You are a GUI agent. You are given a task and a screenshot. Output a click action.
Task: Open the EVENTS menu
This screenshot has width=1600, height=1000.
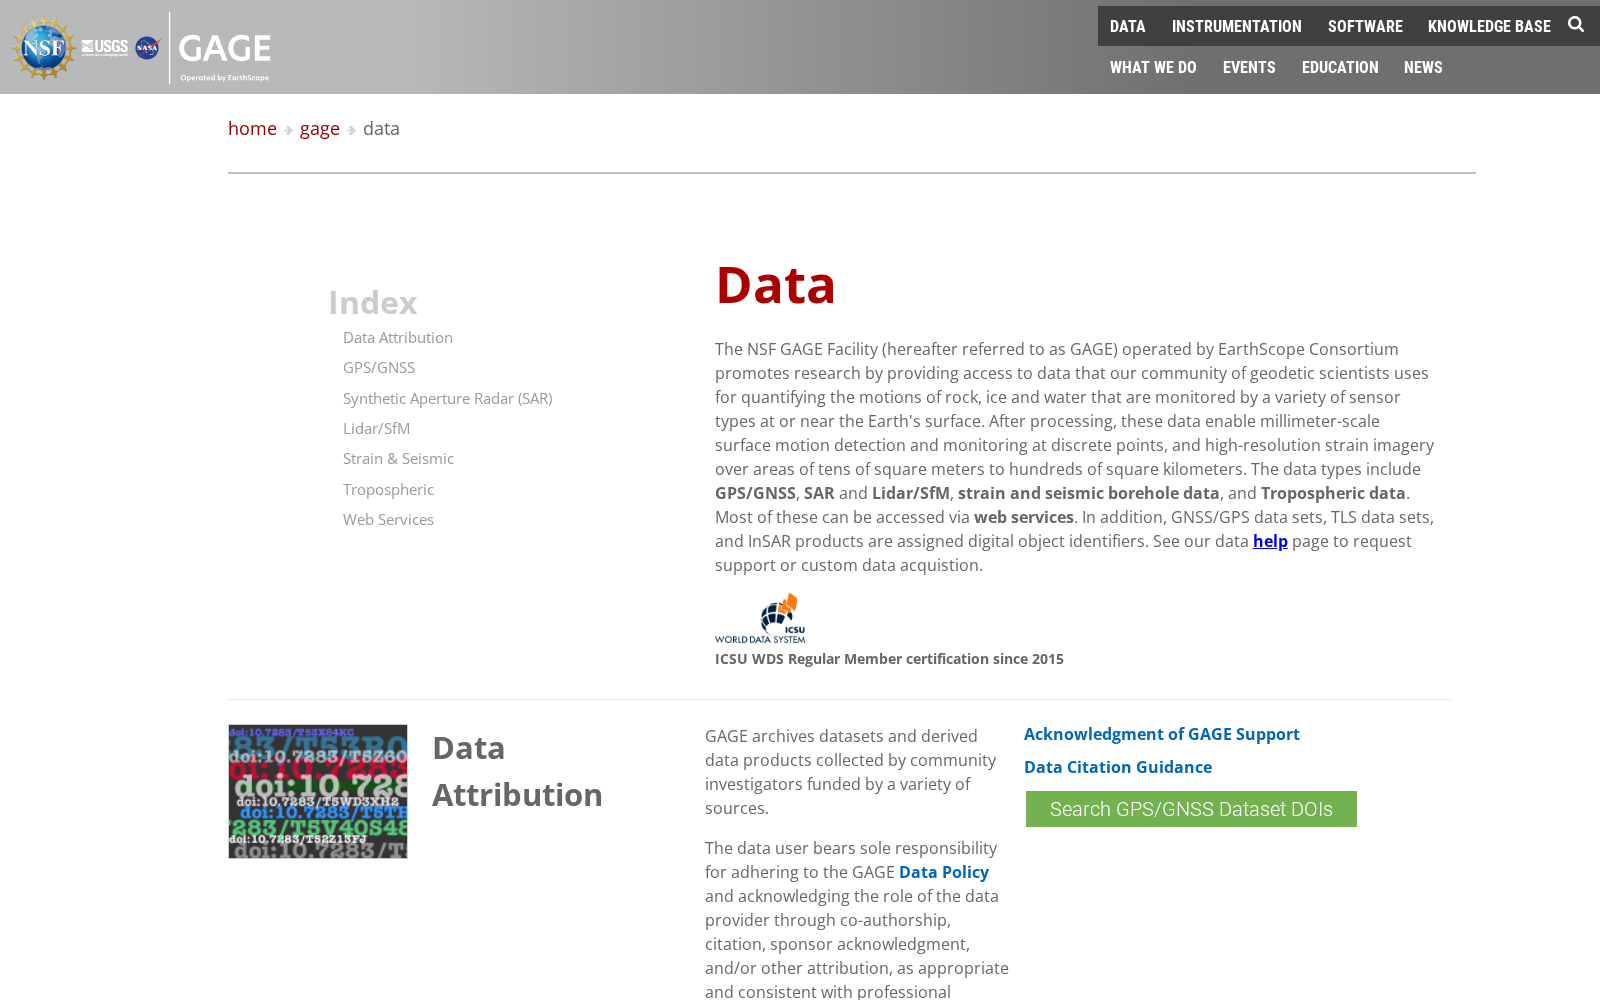1249,68
